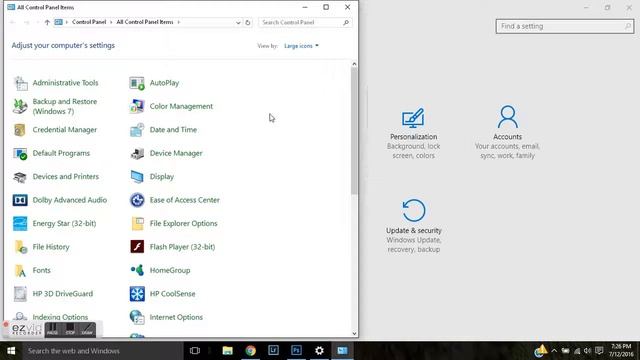The image size is (640, 360).
Task: Open the Date and Time icon
Action: [x=137, y=130]
